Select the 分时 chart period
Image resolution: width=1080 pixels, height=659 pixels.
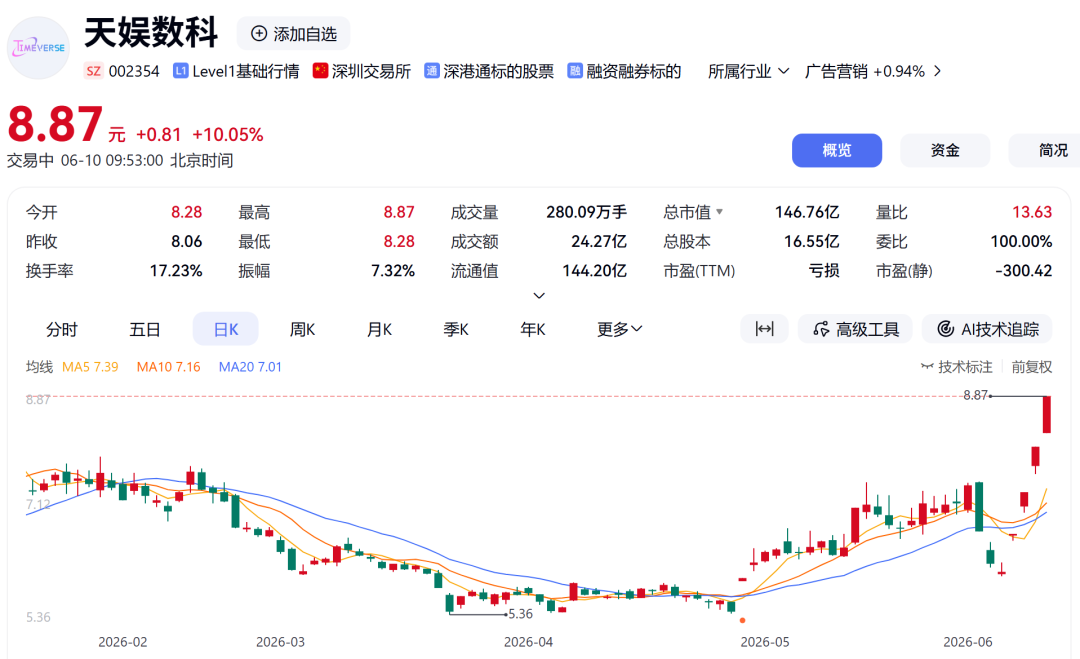coord(61,329)
